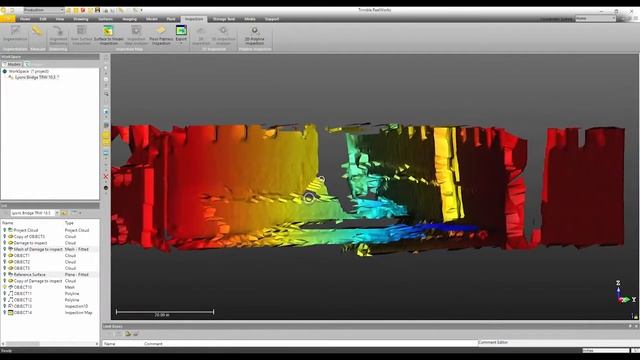Switch to the Drawing ribbon tab
The width and height of the screenshot is (640, 360).
pos(80,19)
